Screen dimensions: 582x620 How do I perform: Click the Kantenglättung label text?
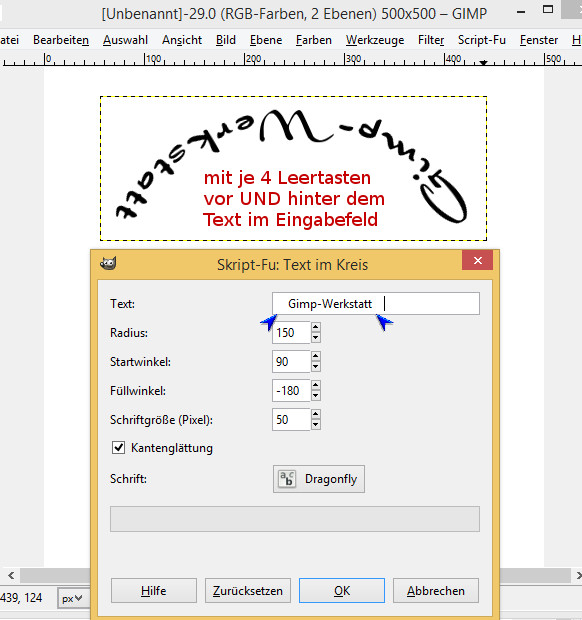point(172,448)
